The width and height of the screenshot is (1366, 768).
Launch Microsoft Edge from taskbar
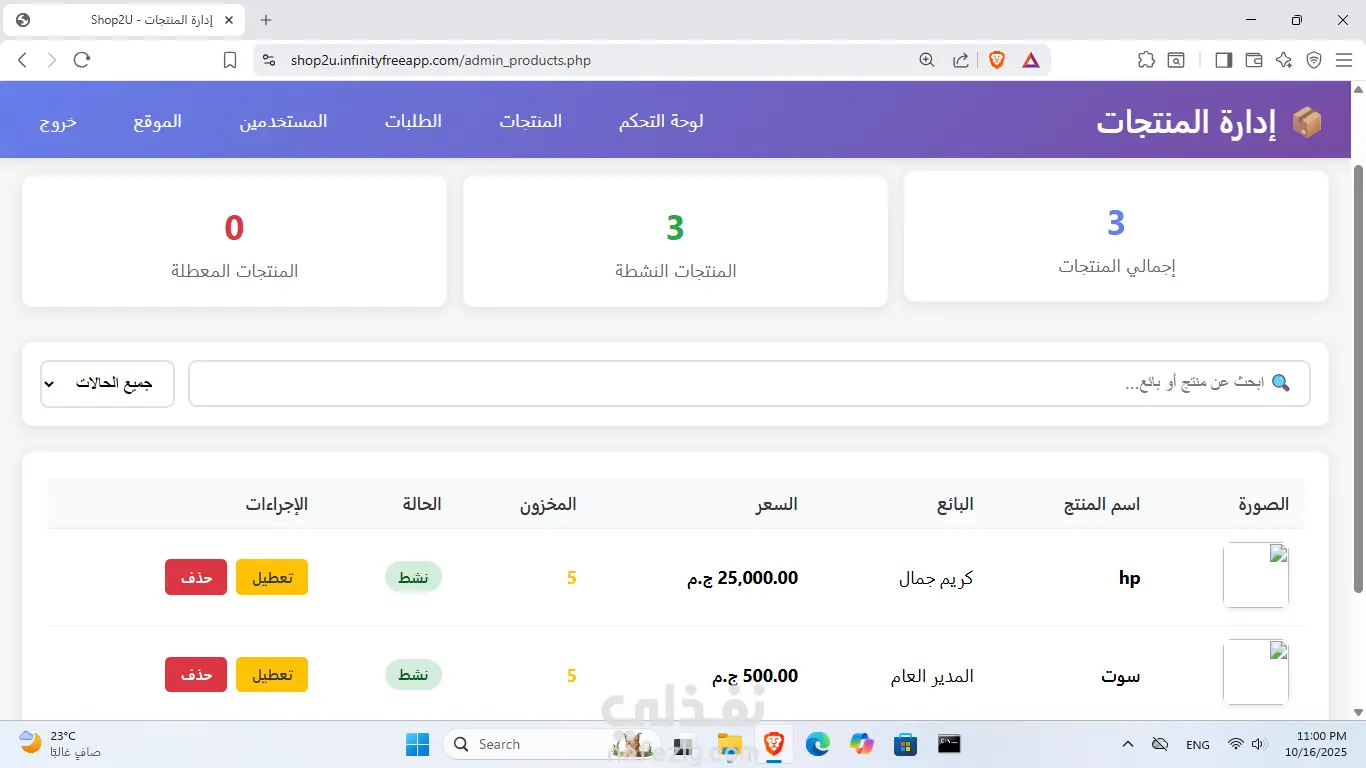point(818,744)
